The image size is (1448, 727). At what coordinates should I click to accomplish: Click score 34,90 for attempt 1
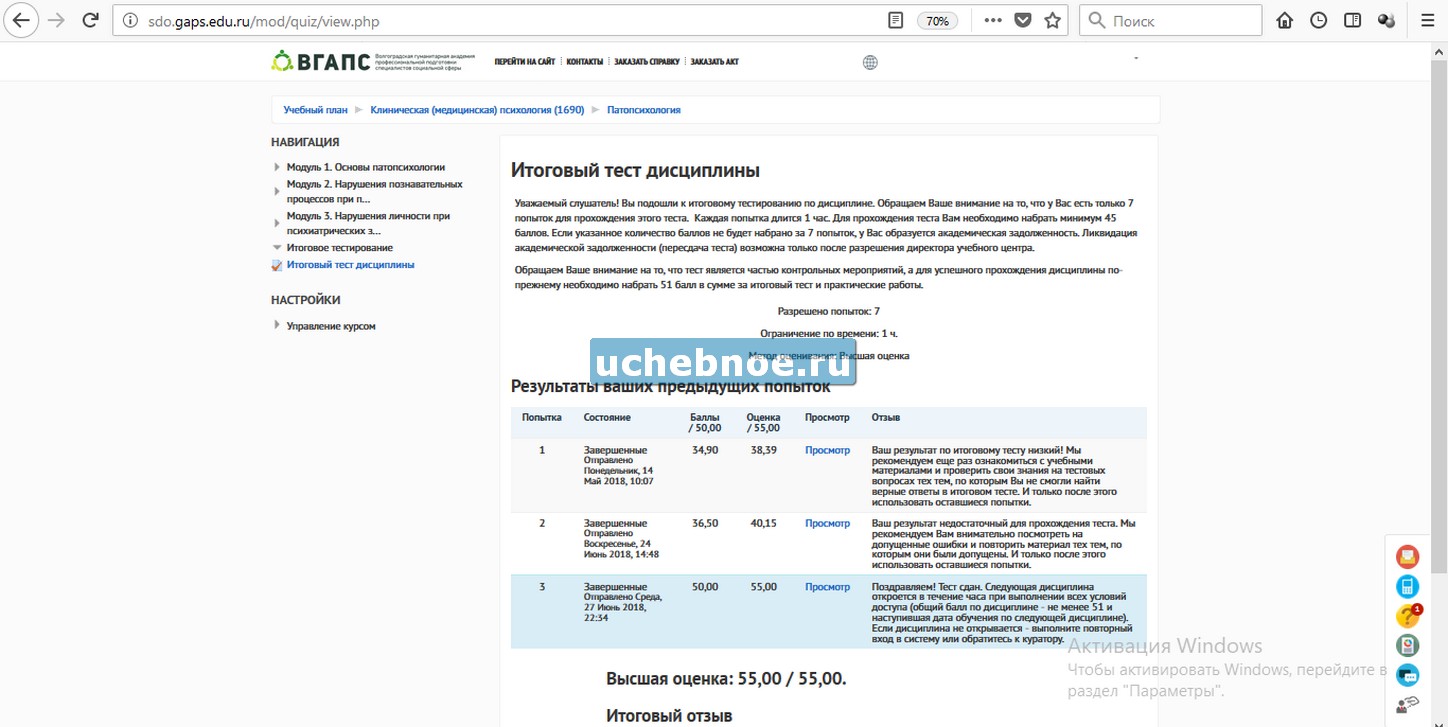704,450
